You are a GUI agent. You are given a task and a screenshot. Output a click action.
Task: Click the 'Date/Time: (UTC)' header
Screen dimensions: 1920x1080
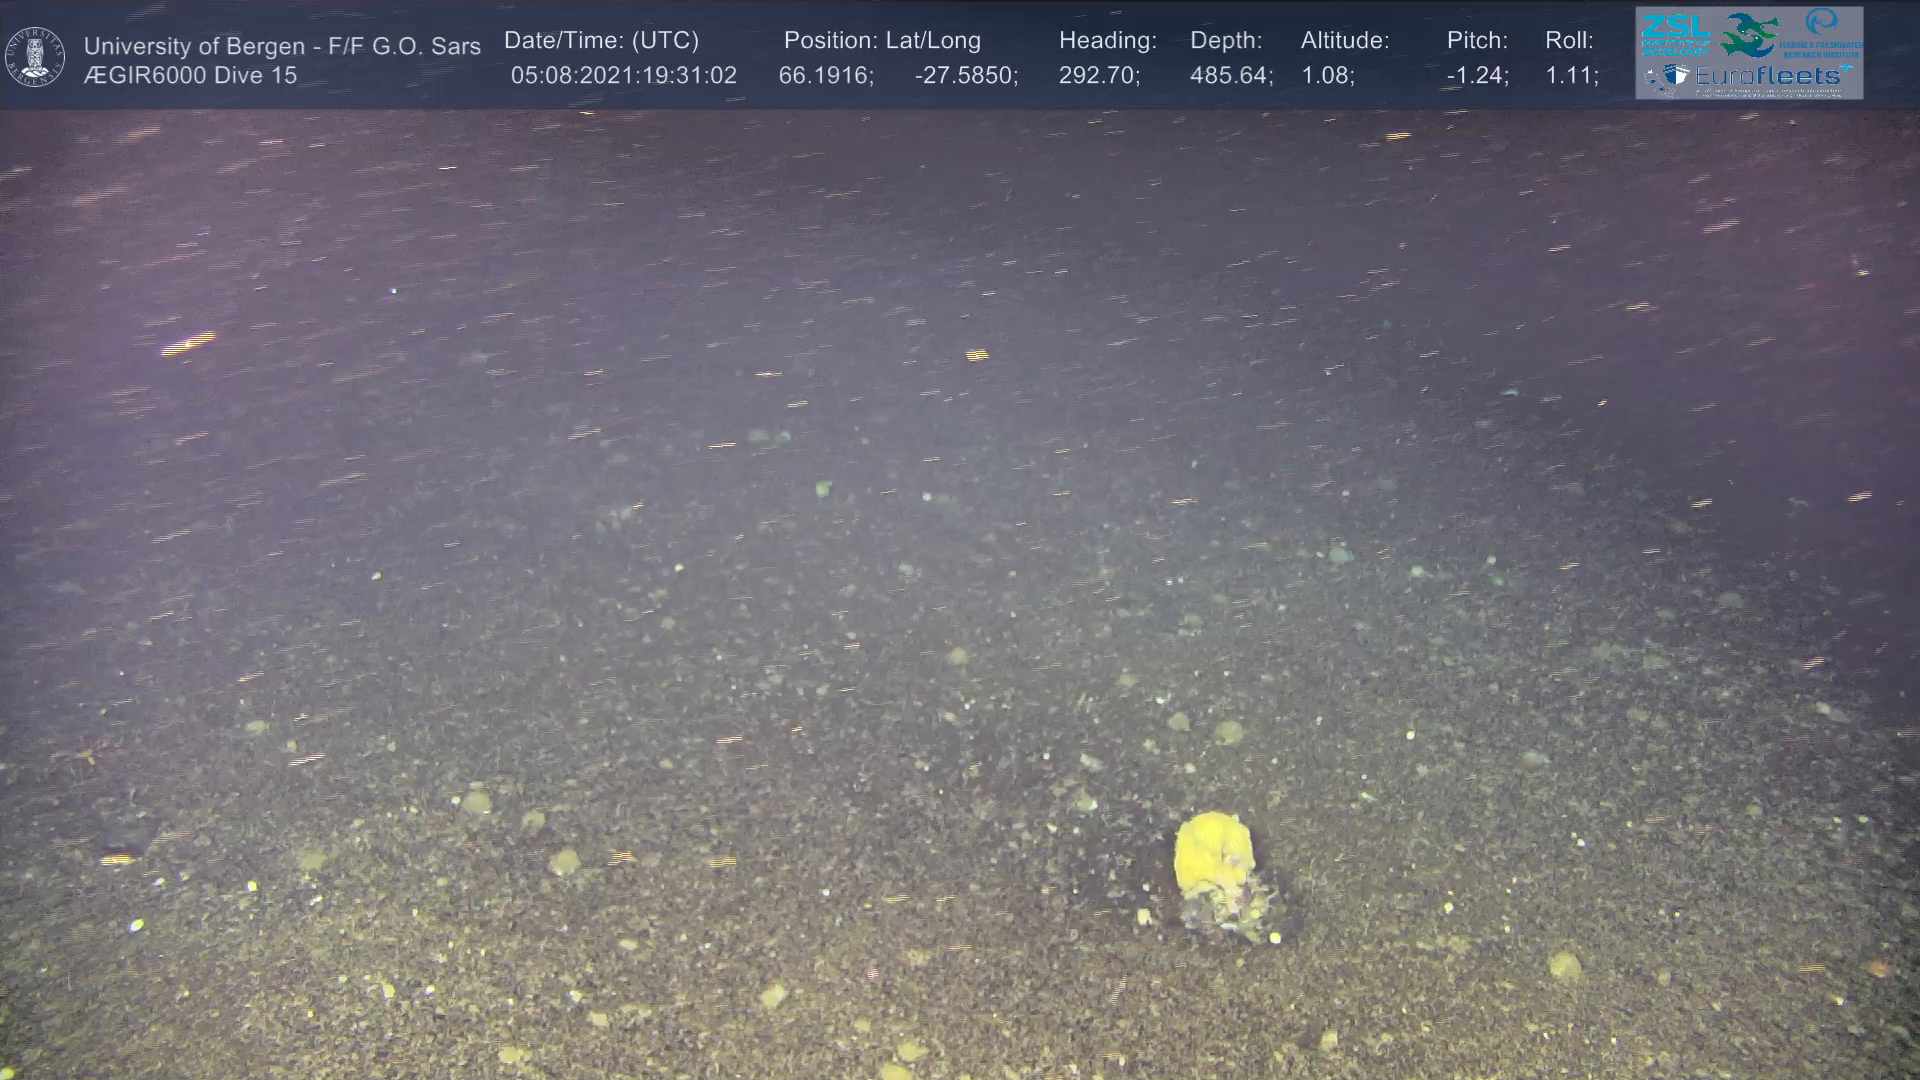pos(601,40)
